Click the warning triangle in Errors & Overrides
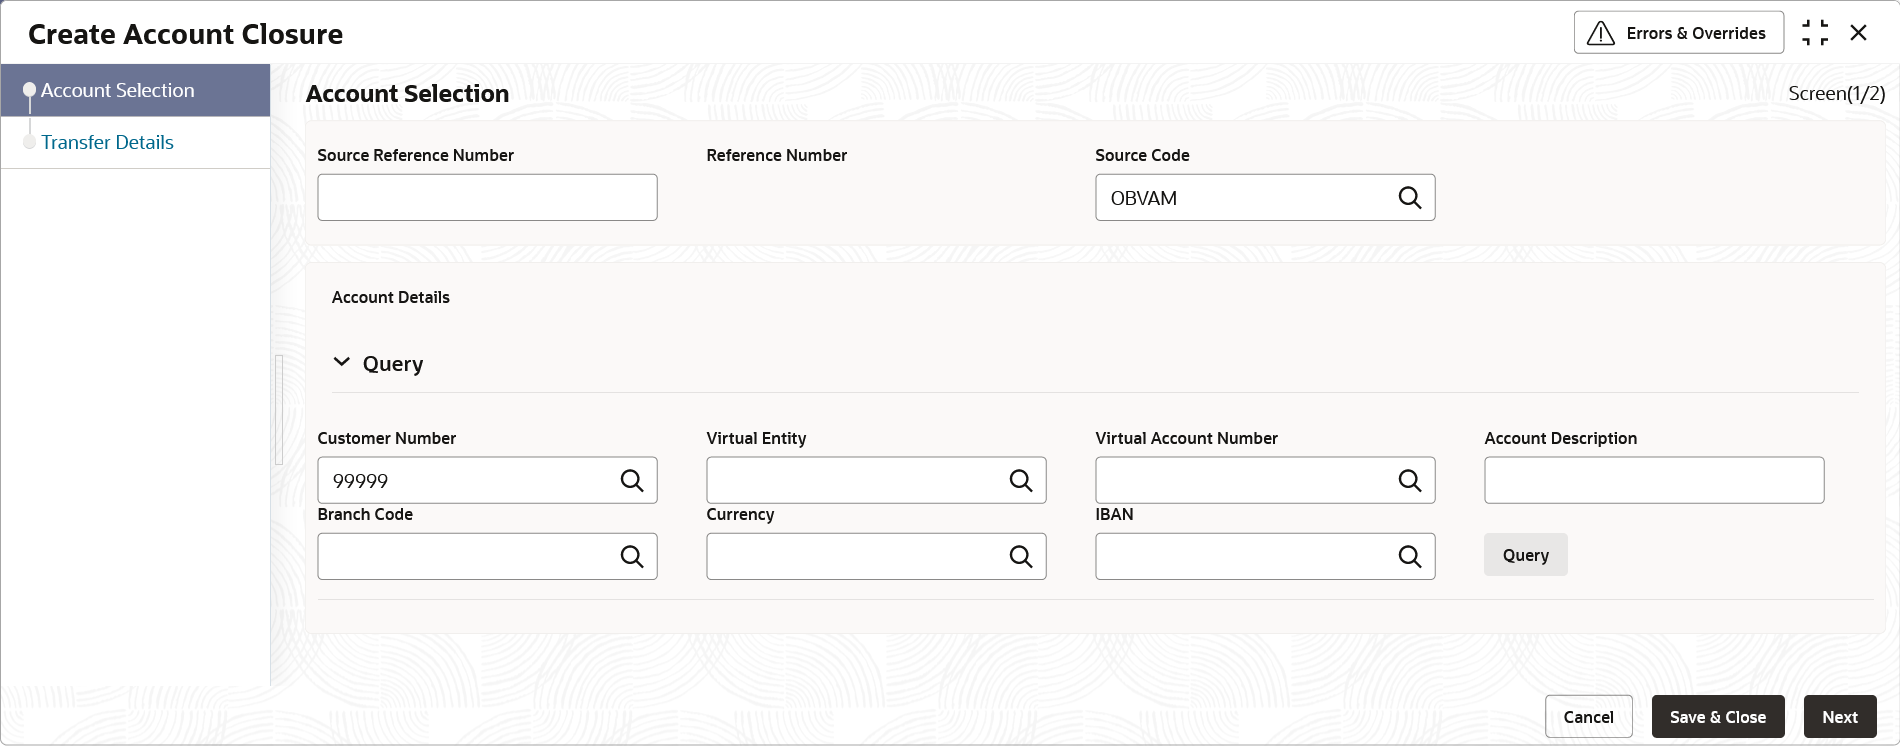 [1601, 33]
